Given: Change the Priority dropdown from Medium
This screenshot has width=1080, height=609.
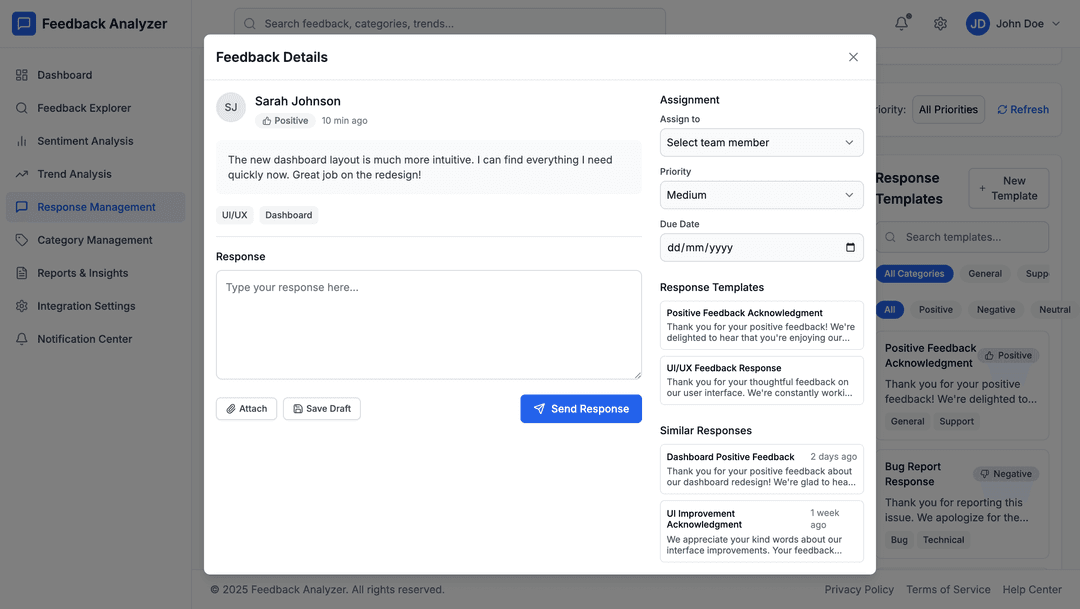Looking at the screenshot, I should pyautogui.click(x=761, y=194).
